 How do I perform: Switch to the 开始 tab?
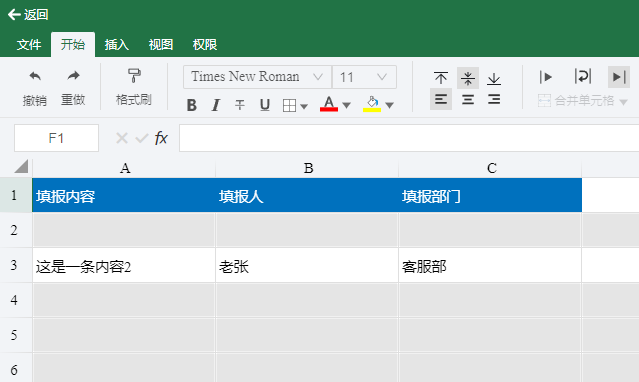pyautogui.click(x=73, y=44)
